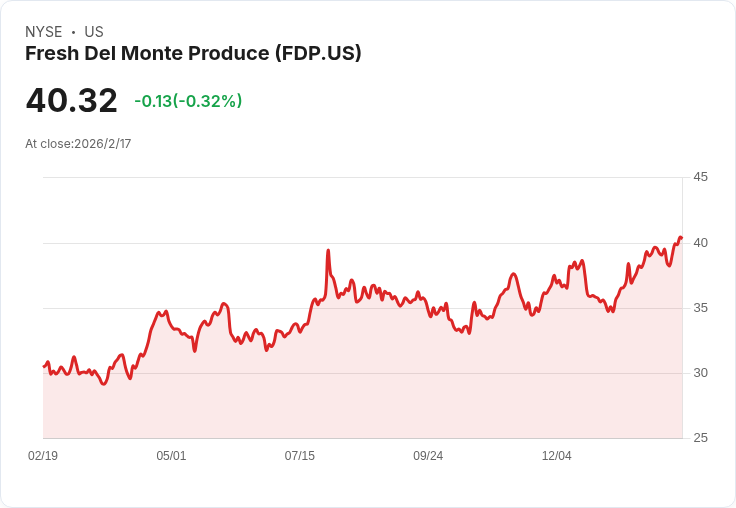Click the latest point at chart line's end

(681, 238)
